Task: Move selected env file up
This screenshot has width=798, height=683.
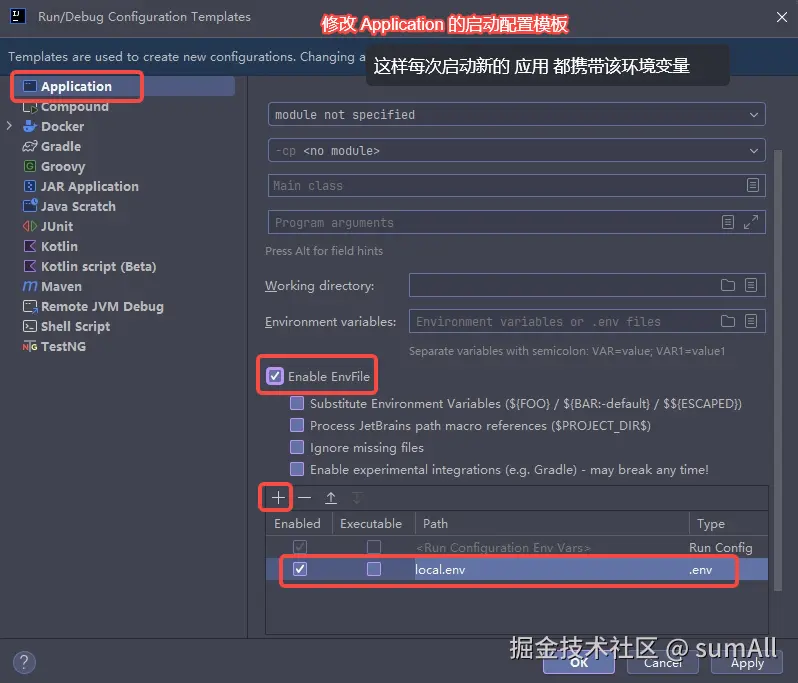Action: tap(331, 498)
